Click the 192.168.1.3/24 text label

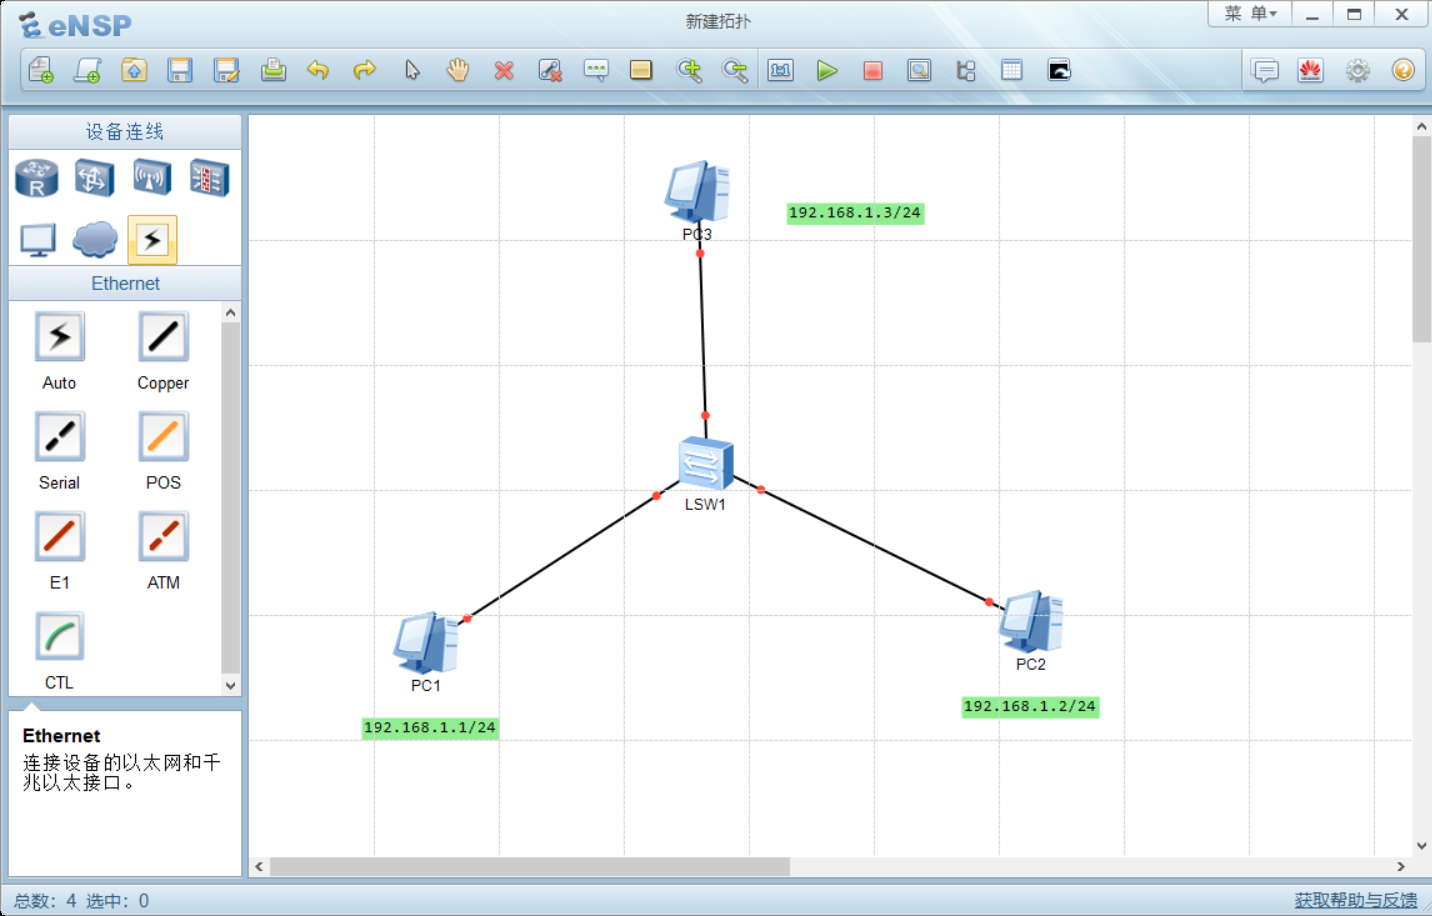coord(855,213)
